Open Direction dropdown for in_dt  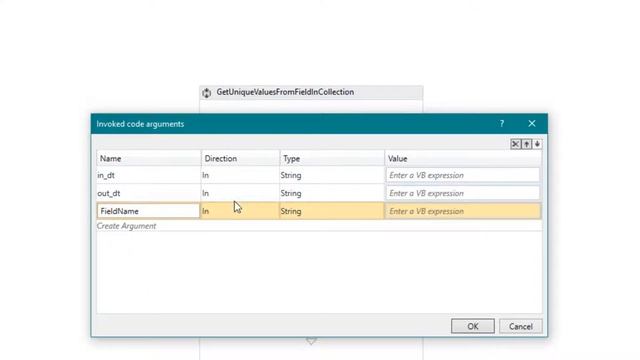tap(240, 175)
